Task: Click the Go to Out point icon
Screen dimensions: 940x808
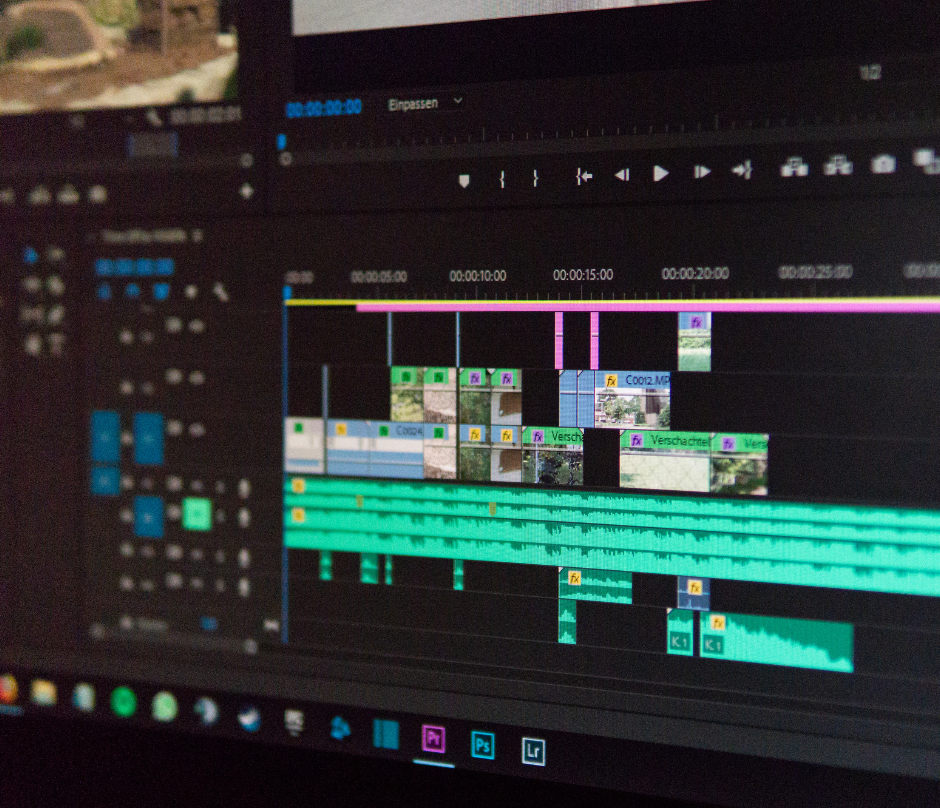Action: (x=741, y=170)
